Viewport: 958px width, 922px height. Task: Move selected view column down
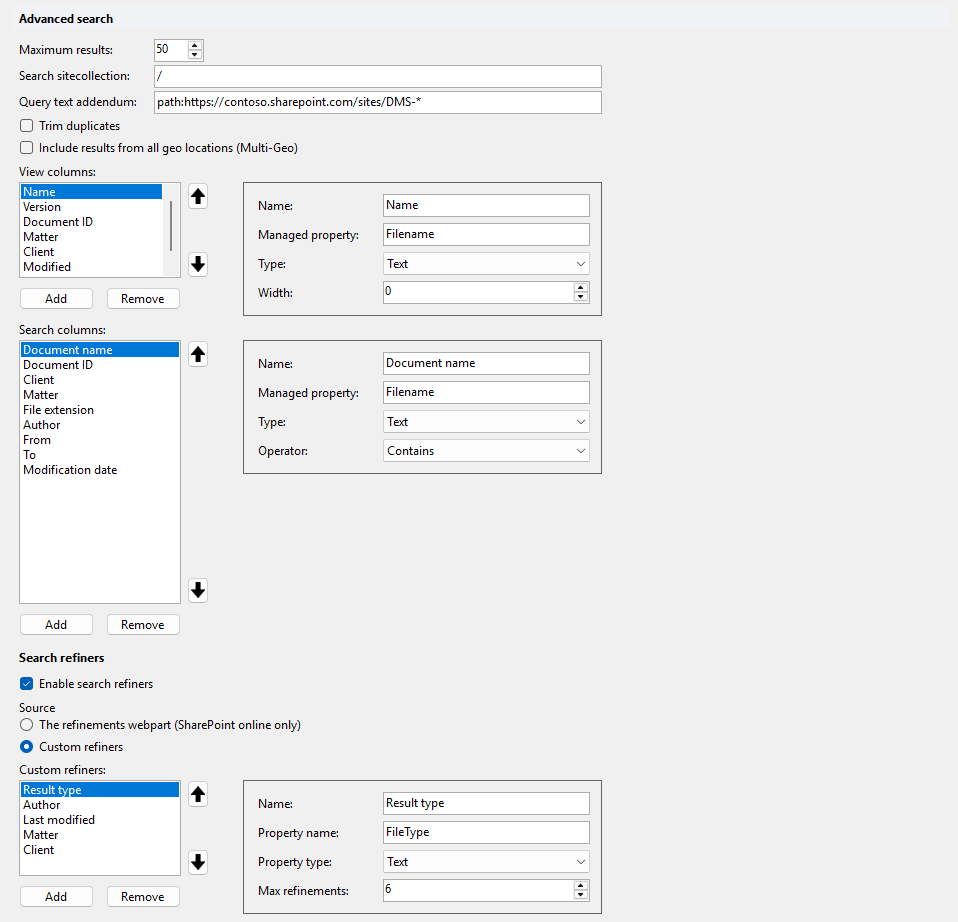pyautogui.click(x=197, y=265)
